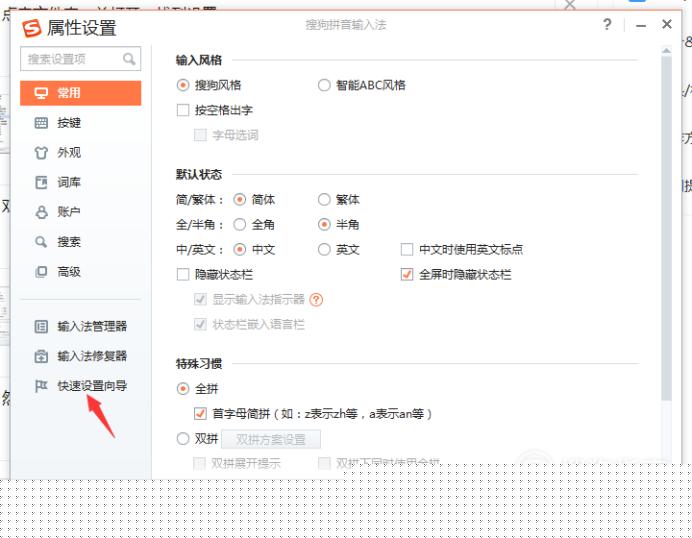692x538 pixels.
Task: Click the 双拼方案设置 button
Action: [x=271, y=439]
